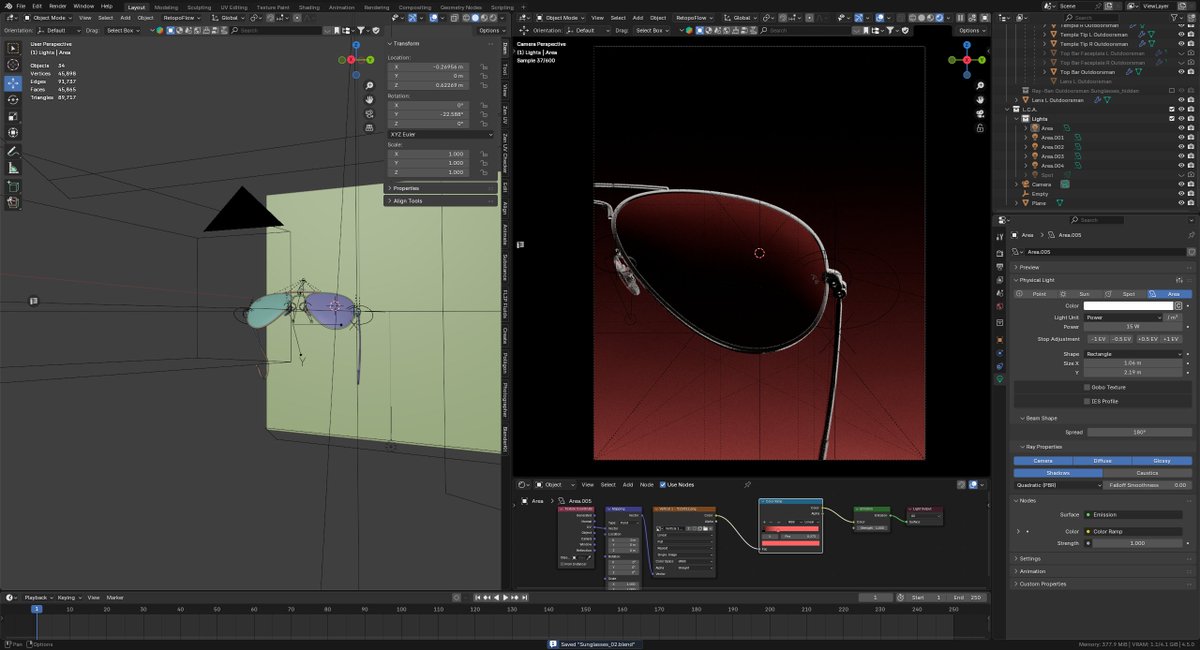The image size is (1200, 650).
Task: Select the Measure tool in left toolbar
Action: 13,168
